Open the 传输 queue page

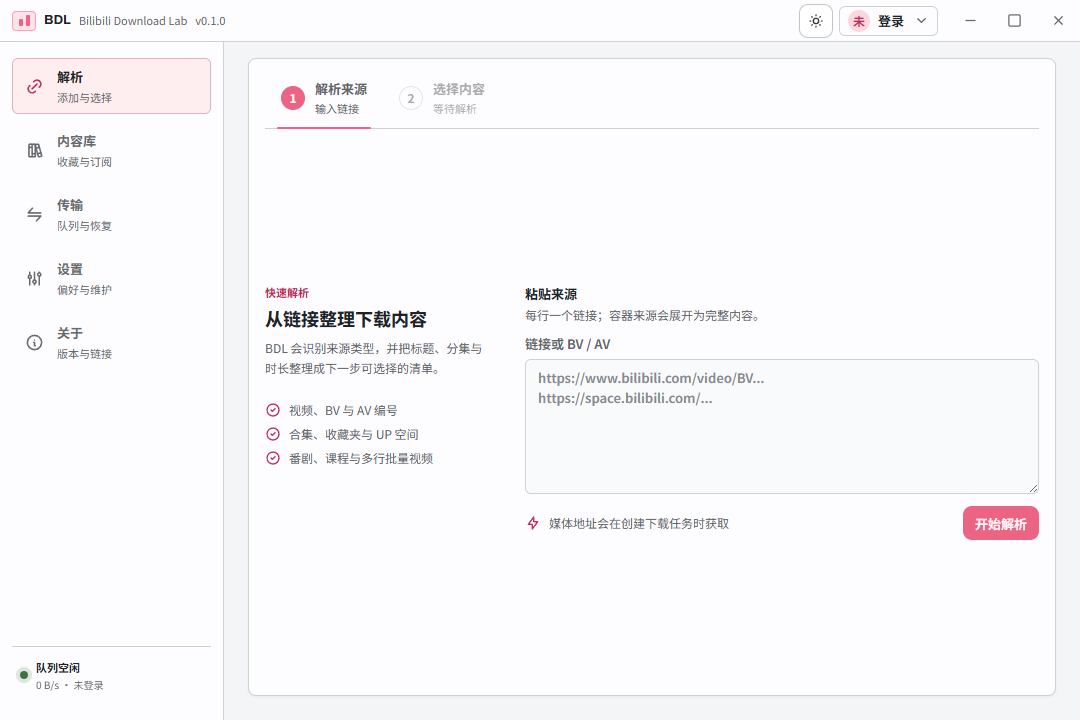pos(112,214)
